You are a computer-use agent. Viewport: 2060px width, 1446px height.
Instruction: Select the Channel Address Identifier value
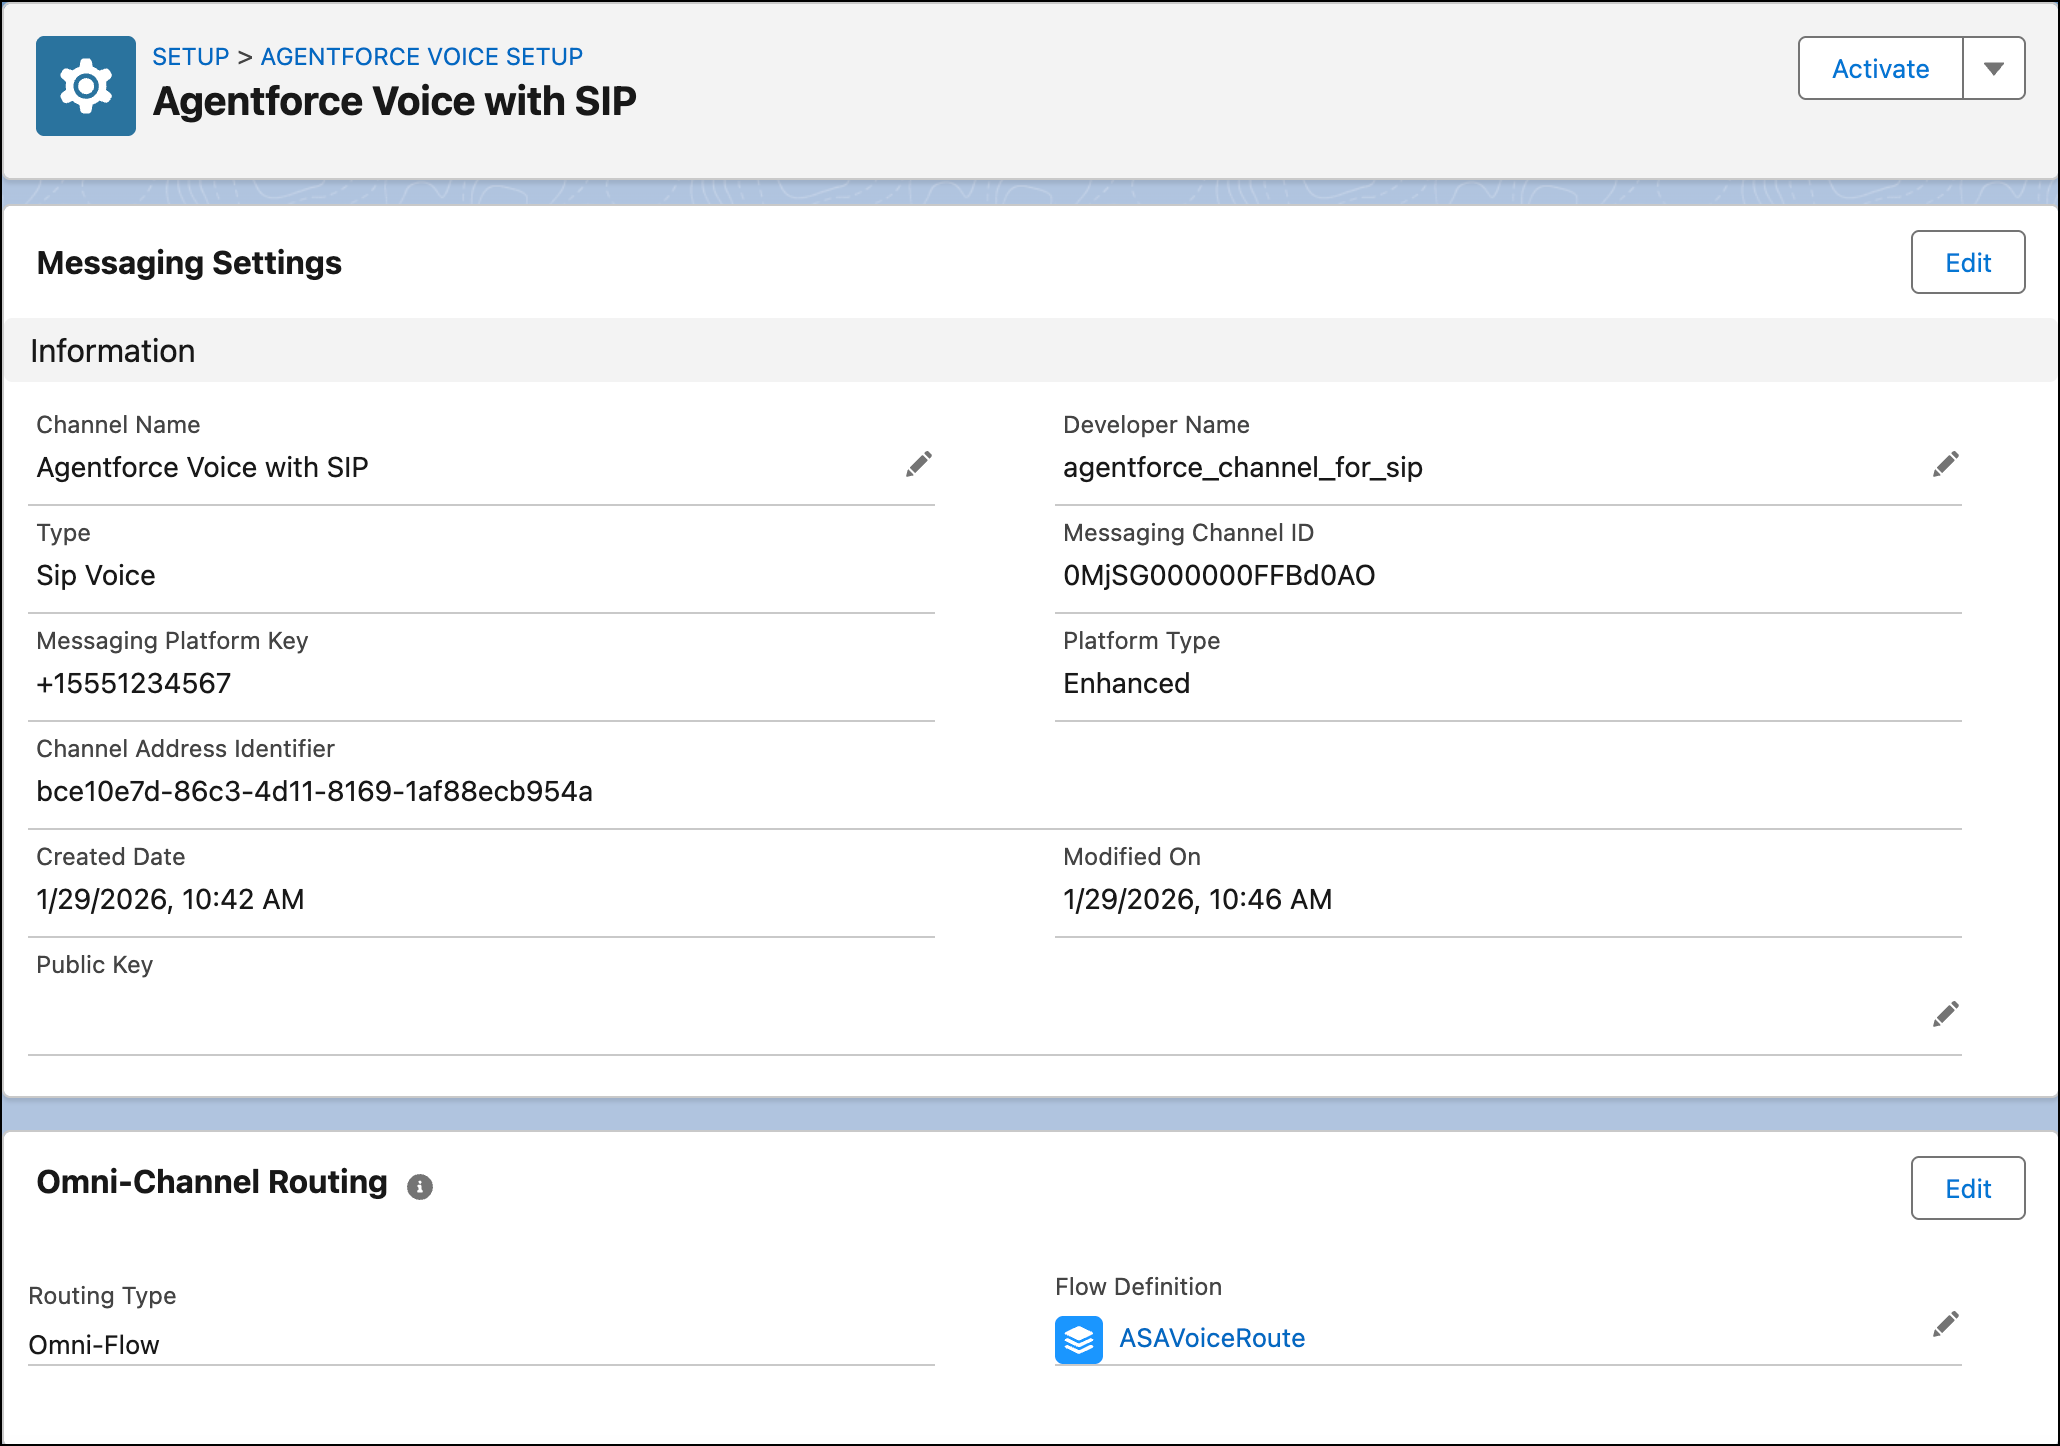314,791
